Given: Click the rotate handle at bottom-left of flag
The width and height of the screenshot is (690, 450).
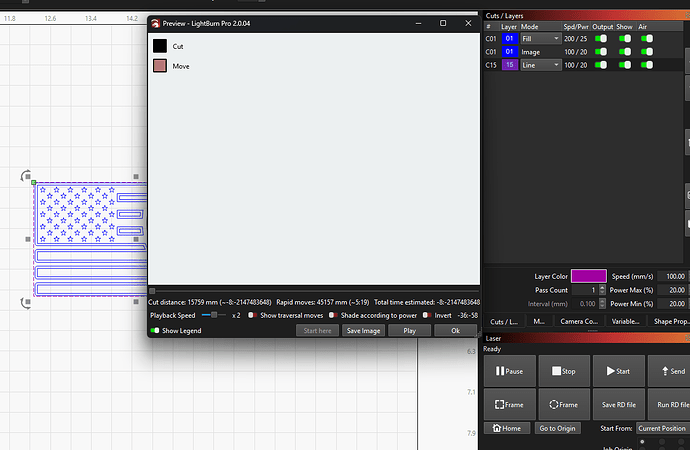Looking at the screenshot, I should pyautogui.click(x=26, y=303).
